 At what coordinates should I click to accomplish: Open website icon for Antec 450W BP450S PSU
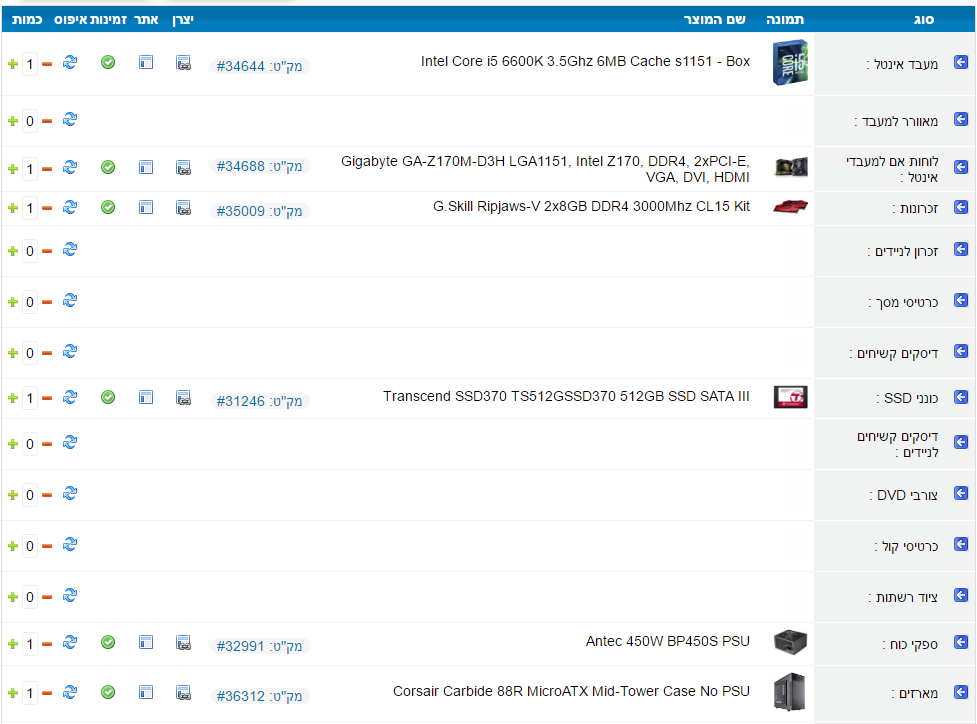point(146,642)
